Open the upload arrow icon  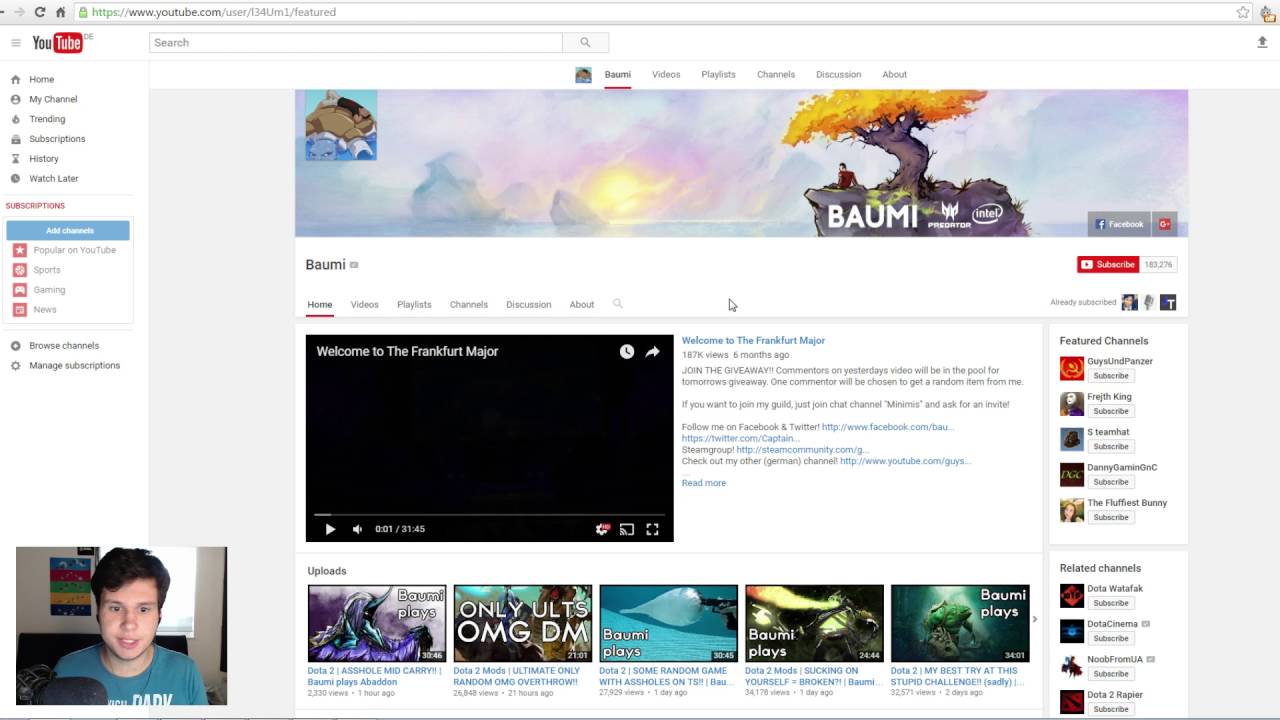[x=1262, y=42]
